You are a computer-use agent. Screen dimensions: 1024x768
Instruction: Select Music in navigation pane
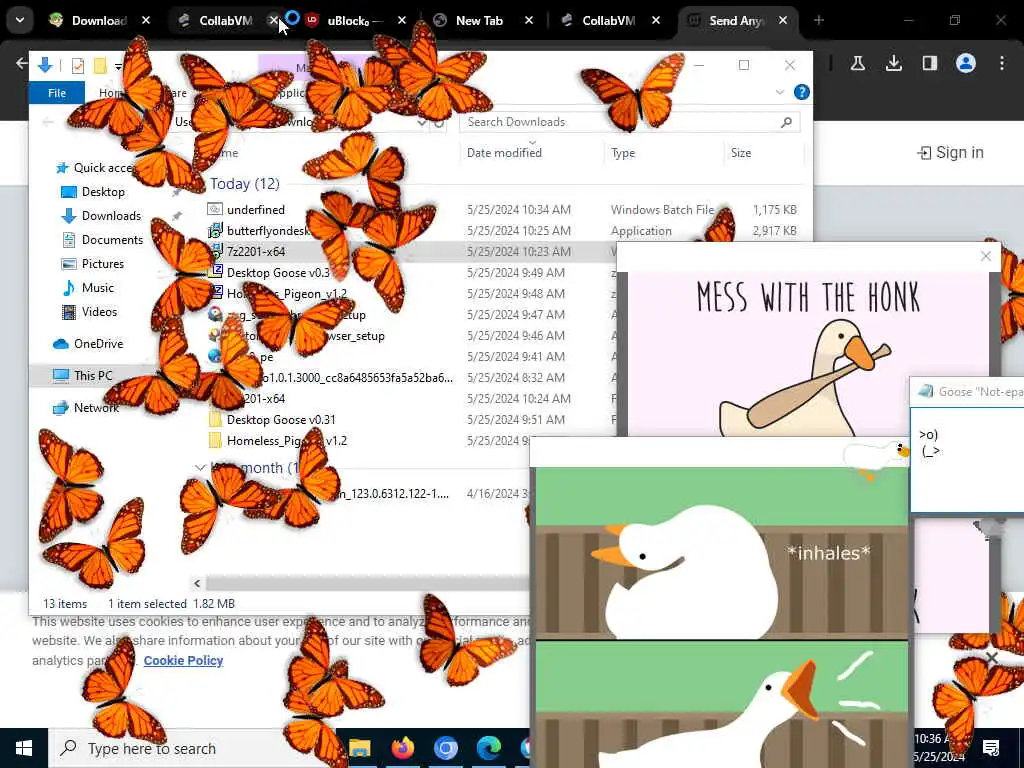coord(97,288)
